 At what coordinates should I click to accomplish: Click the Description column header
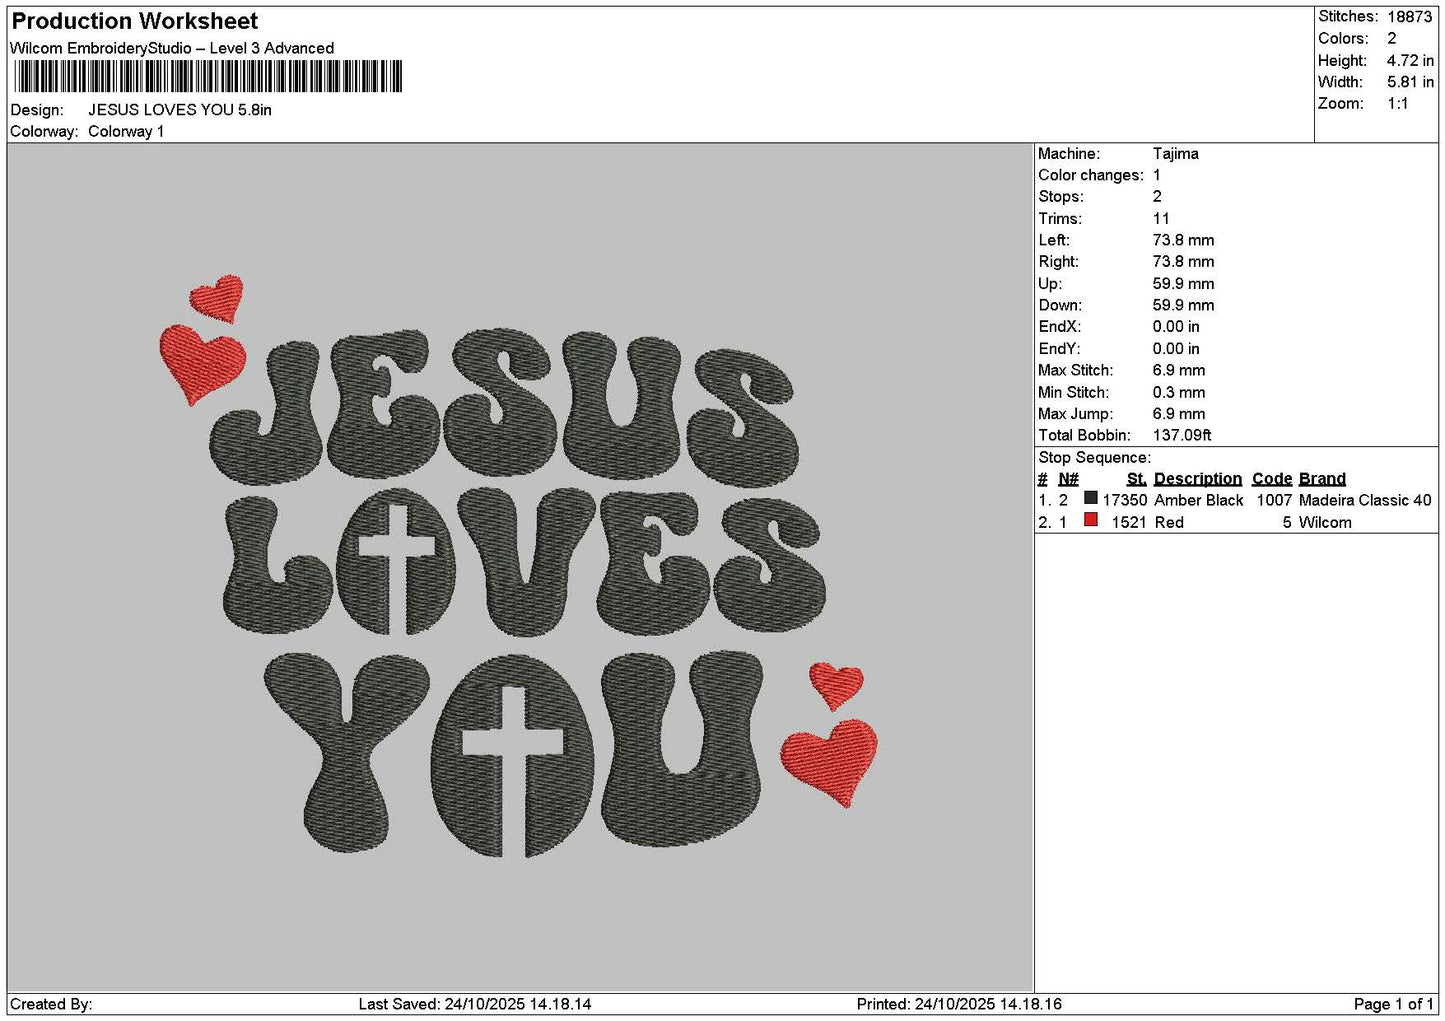tap(1197, 479)
